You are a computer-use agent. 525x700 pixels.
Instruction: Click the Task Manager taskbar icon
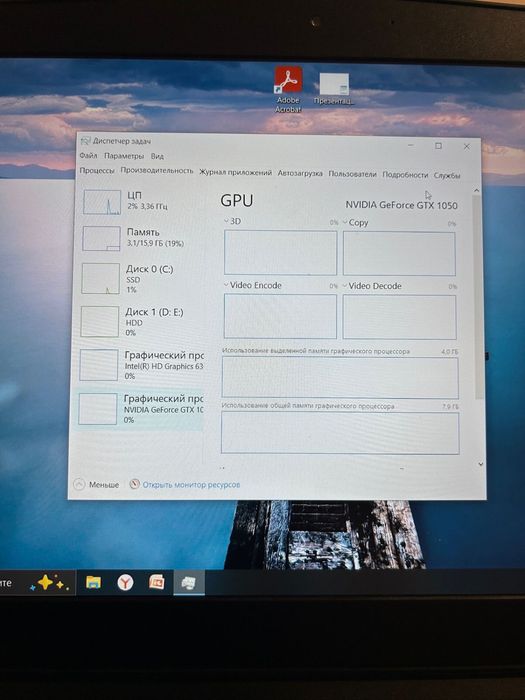[189, 582]
